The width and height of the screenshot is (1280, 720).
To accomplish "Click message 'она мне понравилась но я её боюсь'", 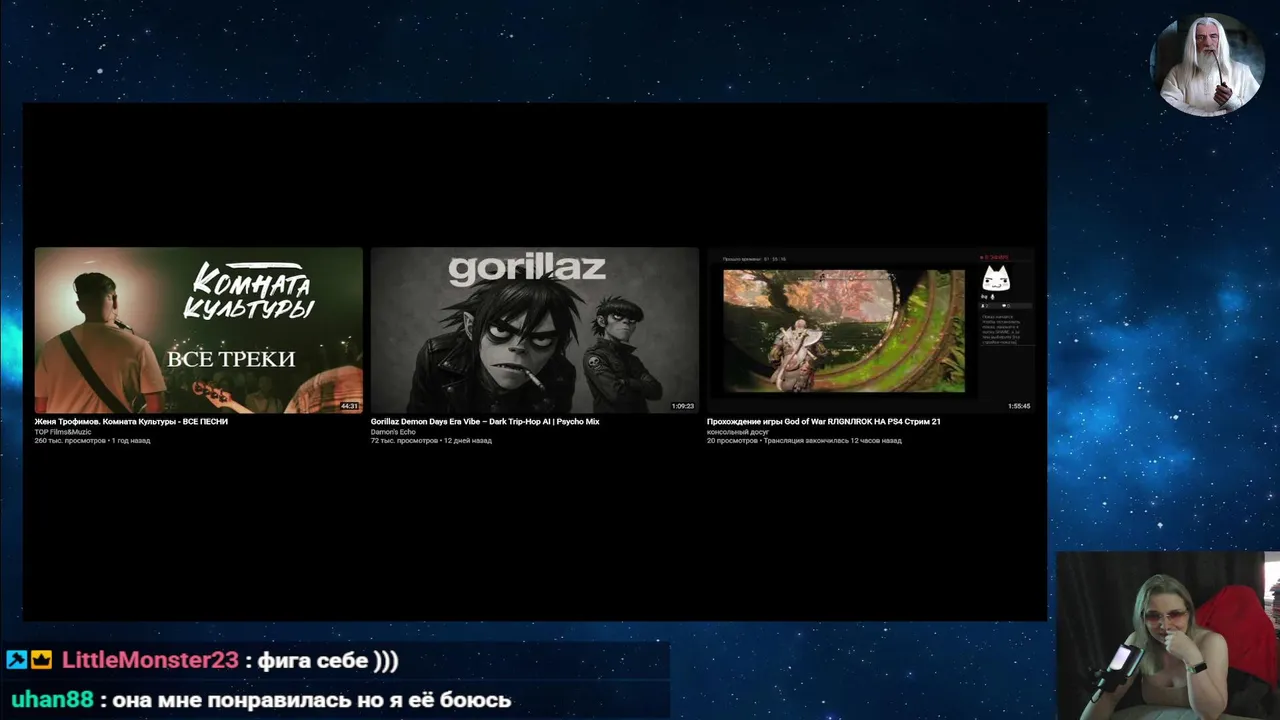I will pos(312,700).
